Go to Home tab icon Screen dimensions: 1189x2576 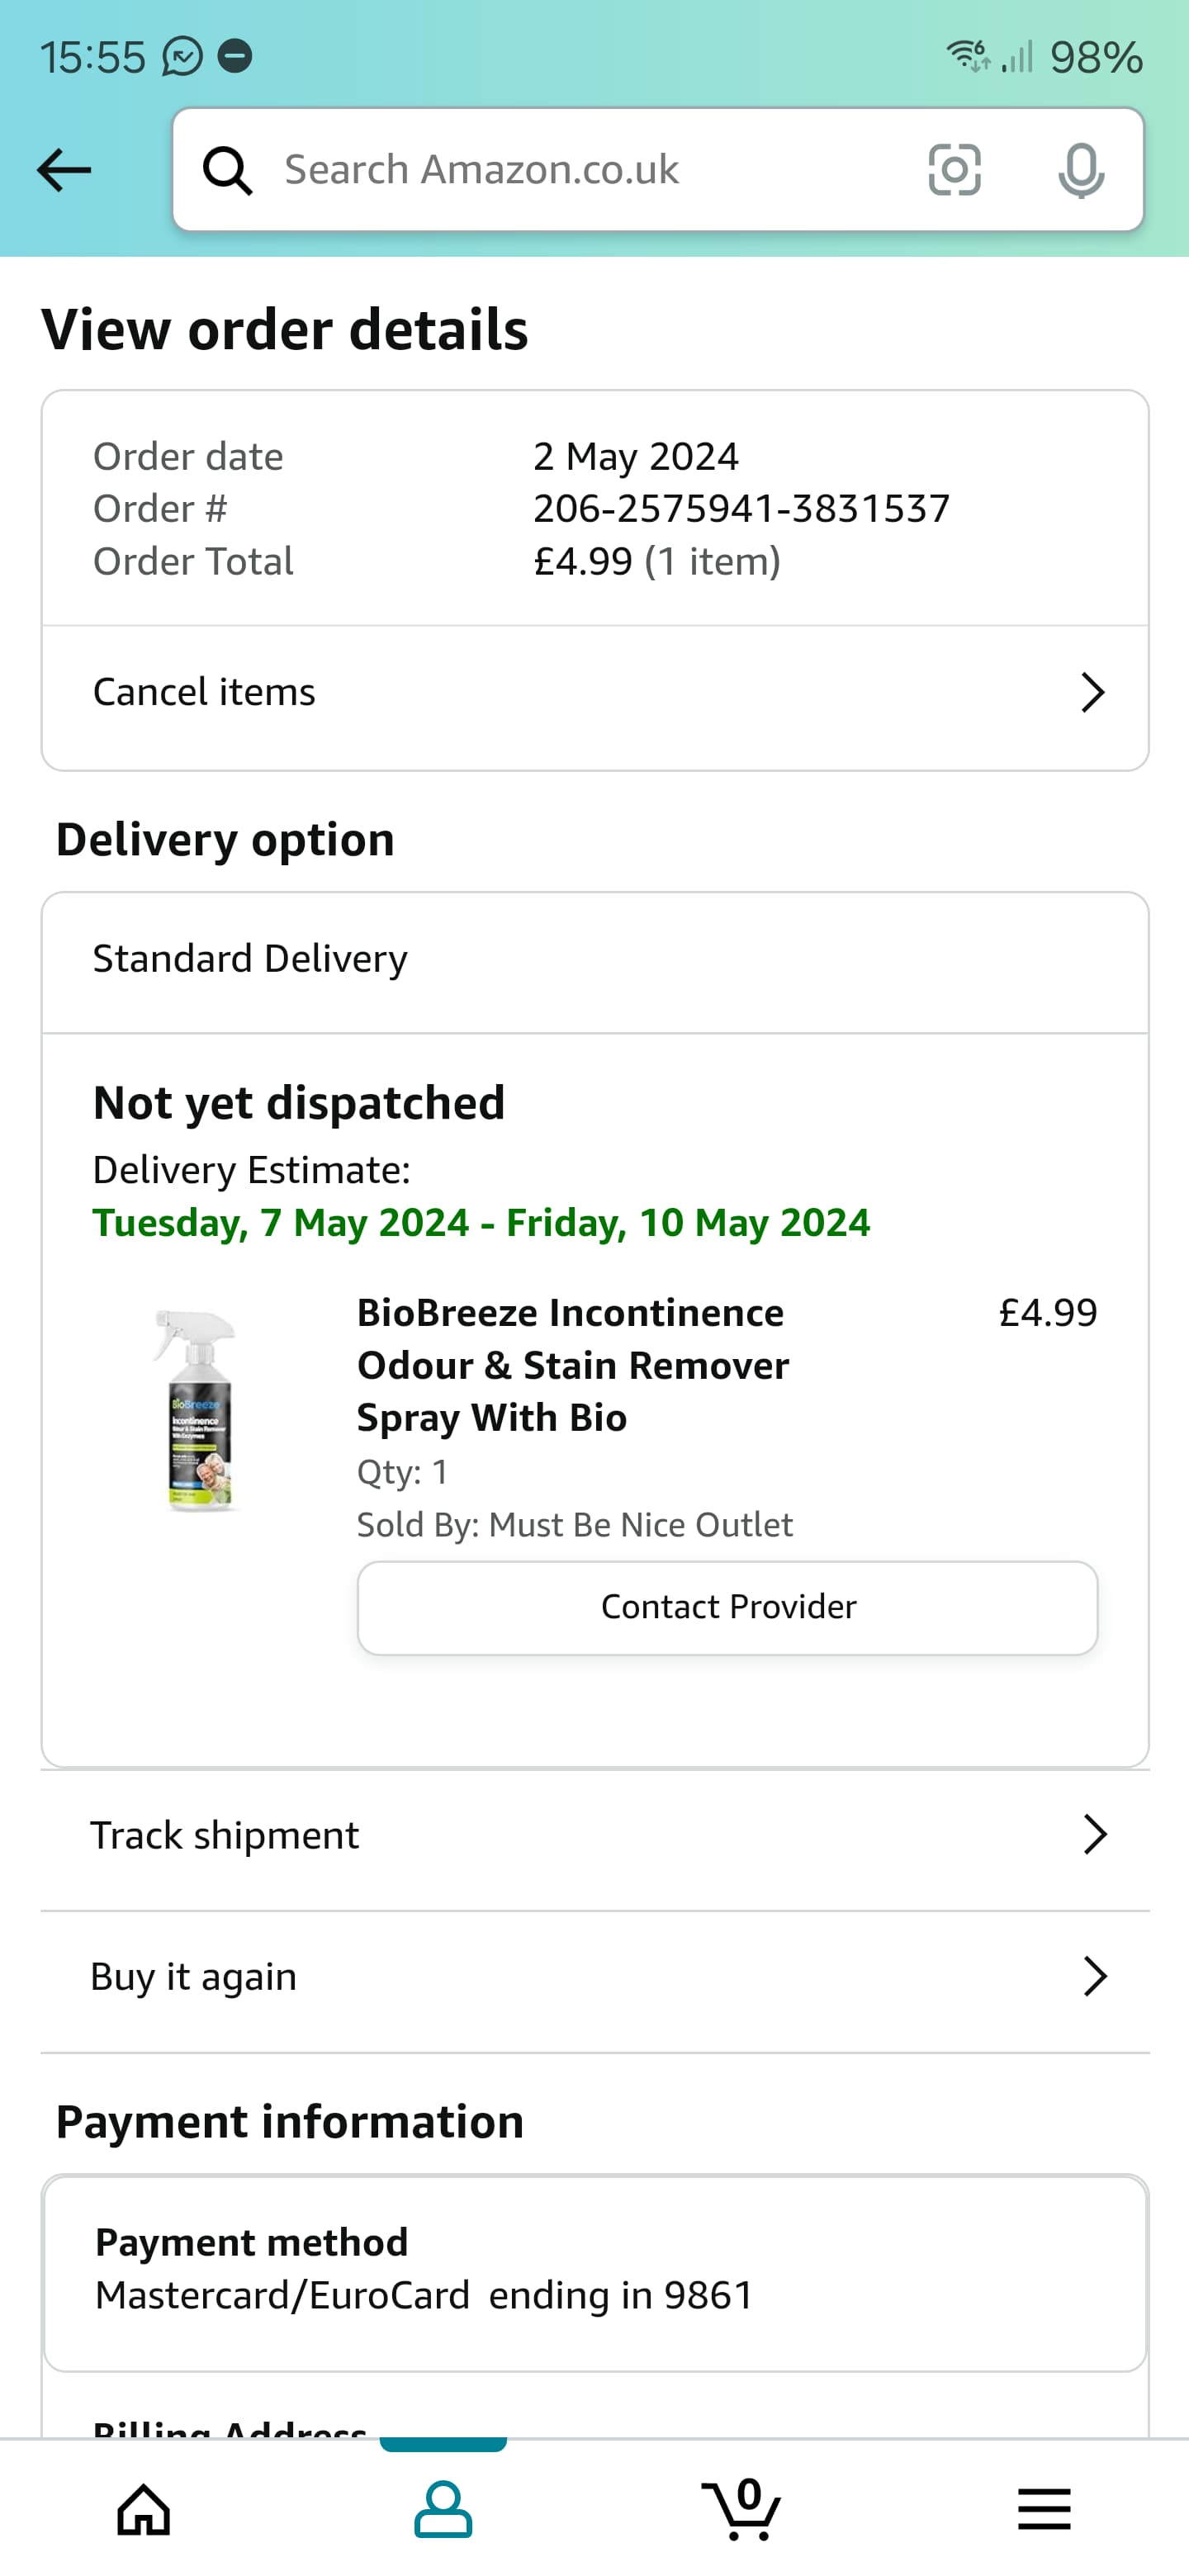click(x=144, y=2510)
